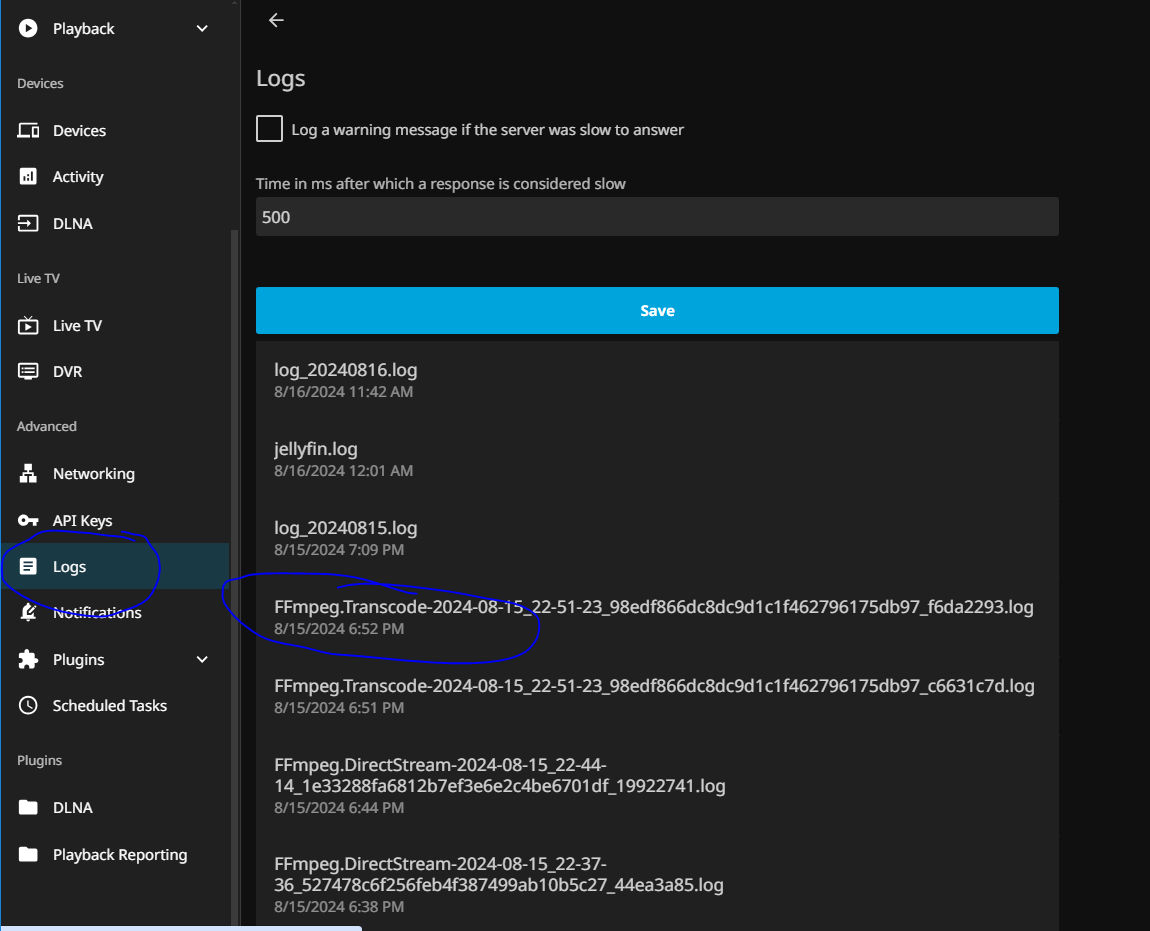
Task: Enable slow server response warning checkbox
Action: point(270,129)
